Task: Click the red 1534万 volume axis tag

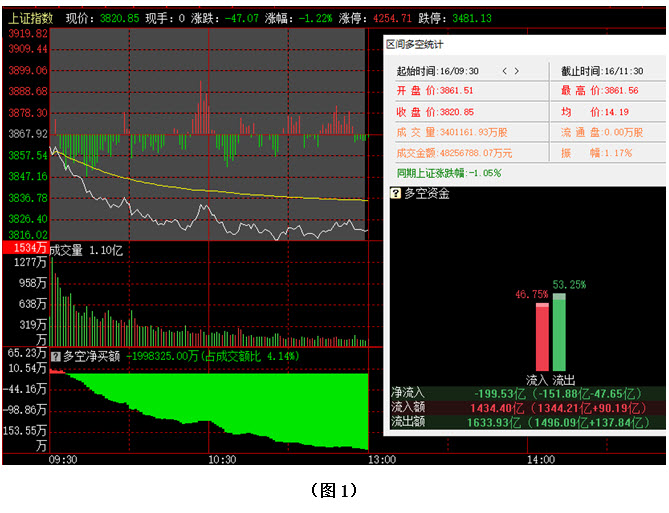Action: click(24, 248)
